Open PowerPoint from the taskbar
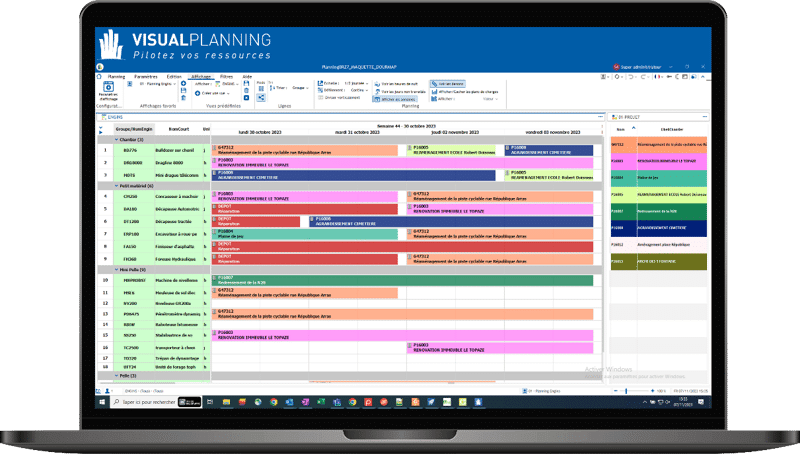The width and height of the screenshot is (800, 454). 368,402
